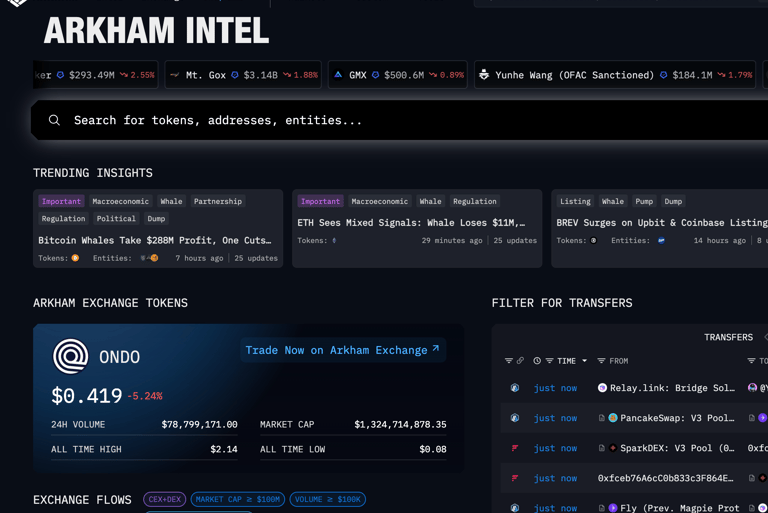Open the 0xfceb76A6cC0b833c3F864E… sender address
This screenshot has width=768, height=513.
click(x=665, y=478)
